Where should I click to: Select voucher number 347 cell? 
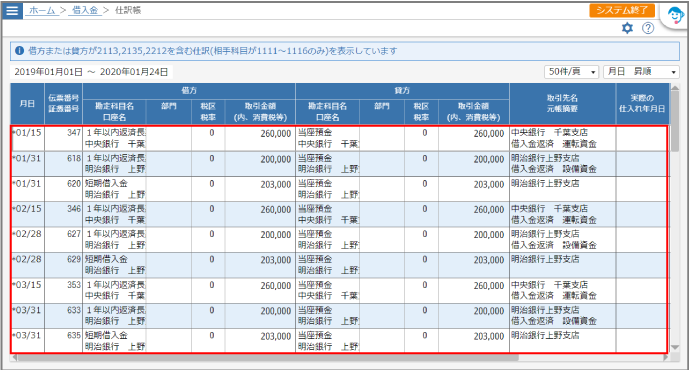tap(63, 138)
